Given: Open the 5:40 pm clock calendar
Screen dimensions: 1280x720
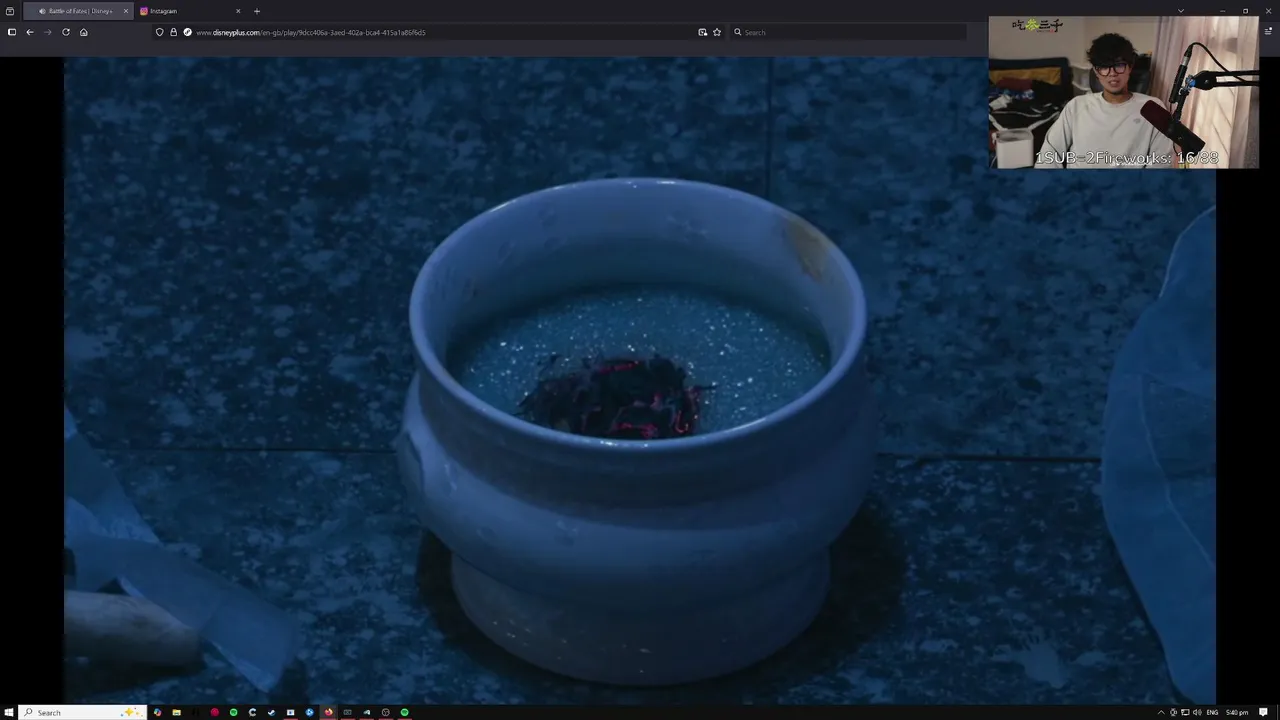Looking at the screenshot, I should pyautogui.click(x=1237, y=712).
